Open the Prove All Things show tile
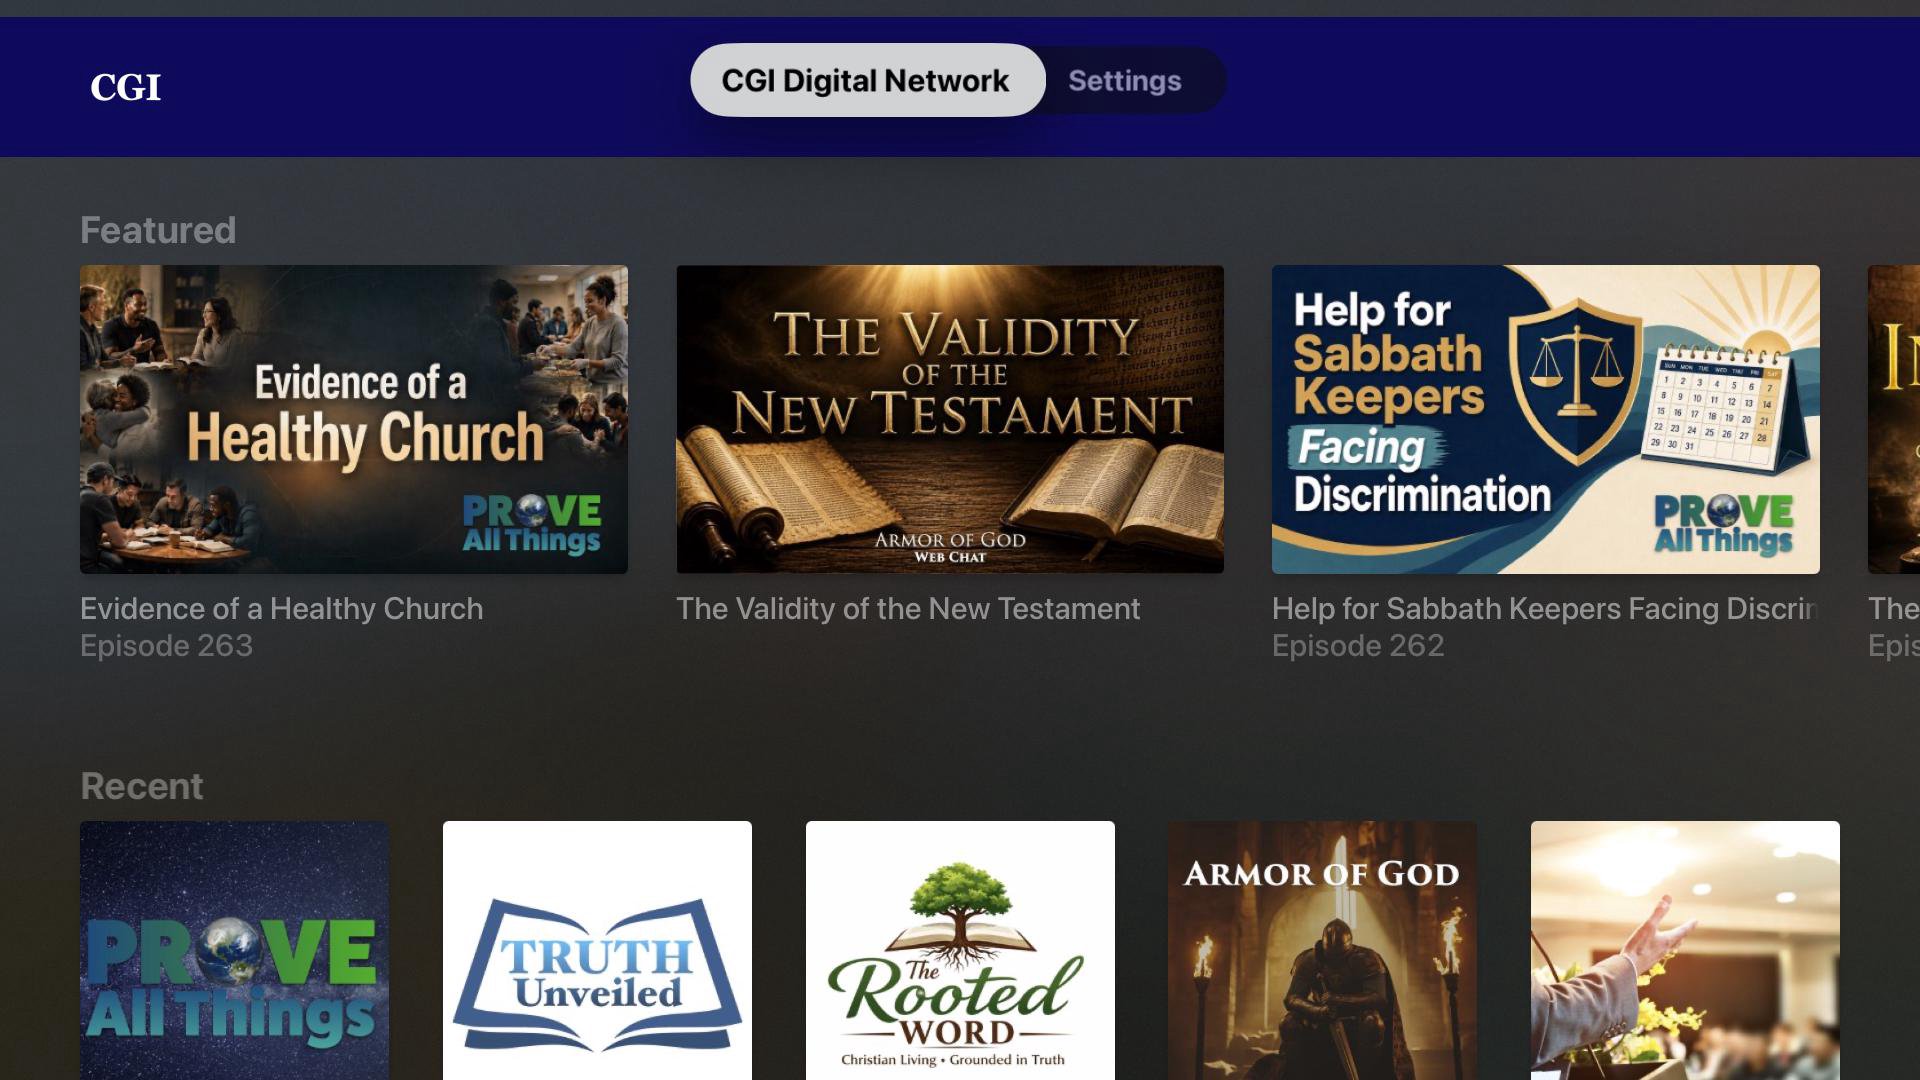 (x=234, y=950)
